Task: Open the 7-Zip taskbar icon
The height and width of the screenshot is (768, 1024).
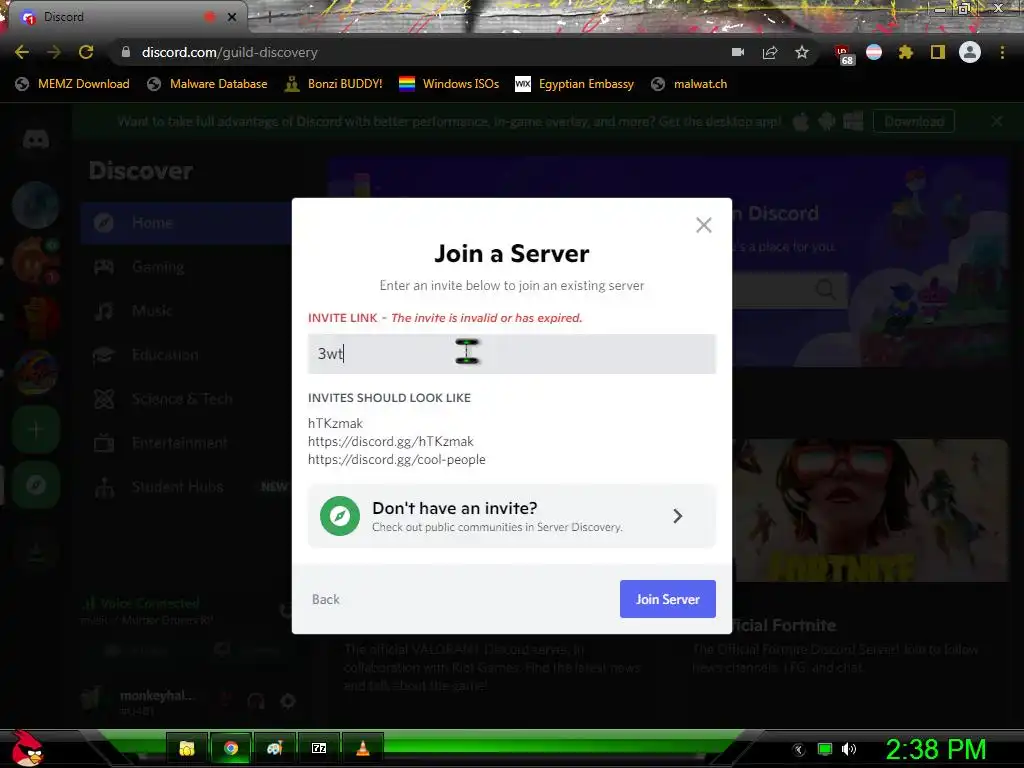Action: click(319, 748)
